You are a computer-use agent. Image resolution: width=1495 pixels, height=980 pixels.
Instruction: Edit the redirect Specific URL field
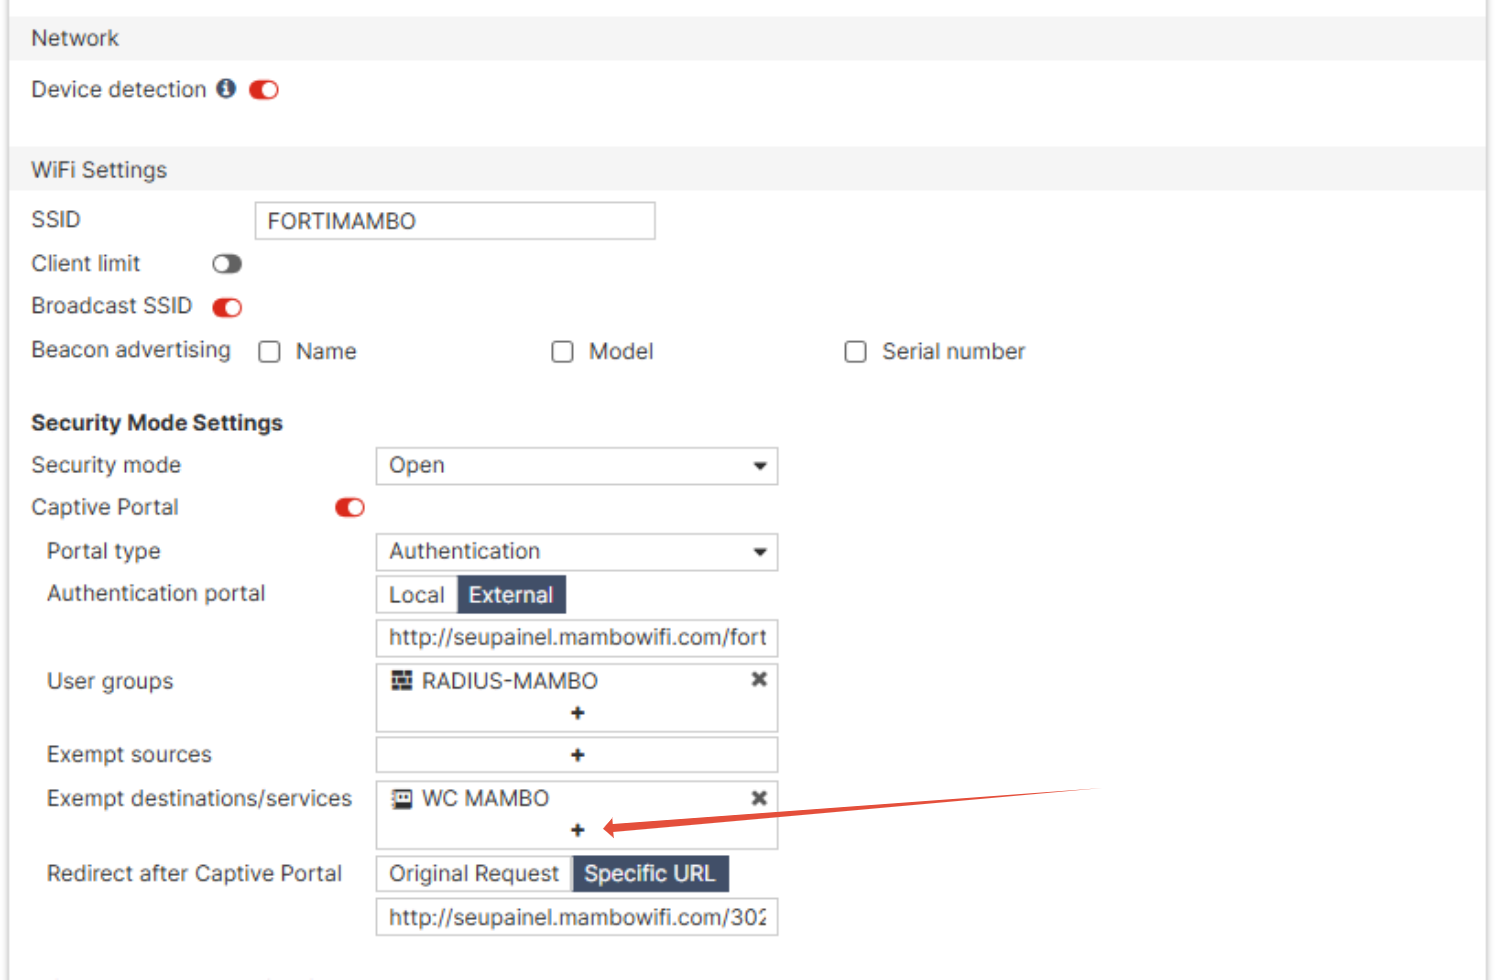(577, 917)
